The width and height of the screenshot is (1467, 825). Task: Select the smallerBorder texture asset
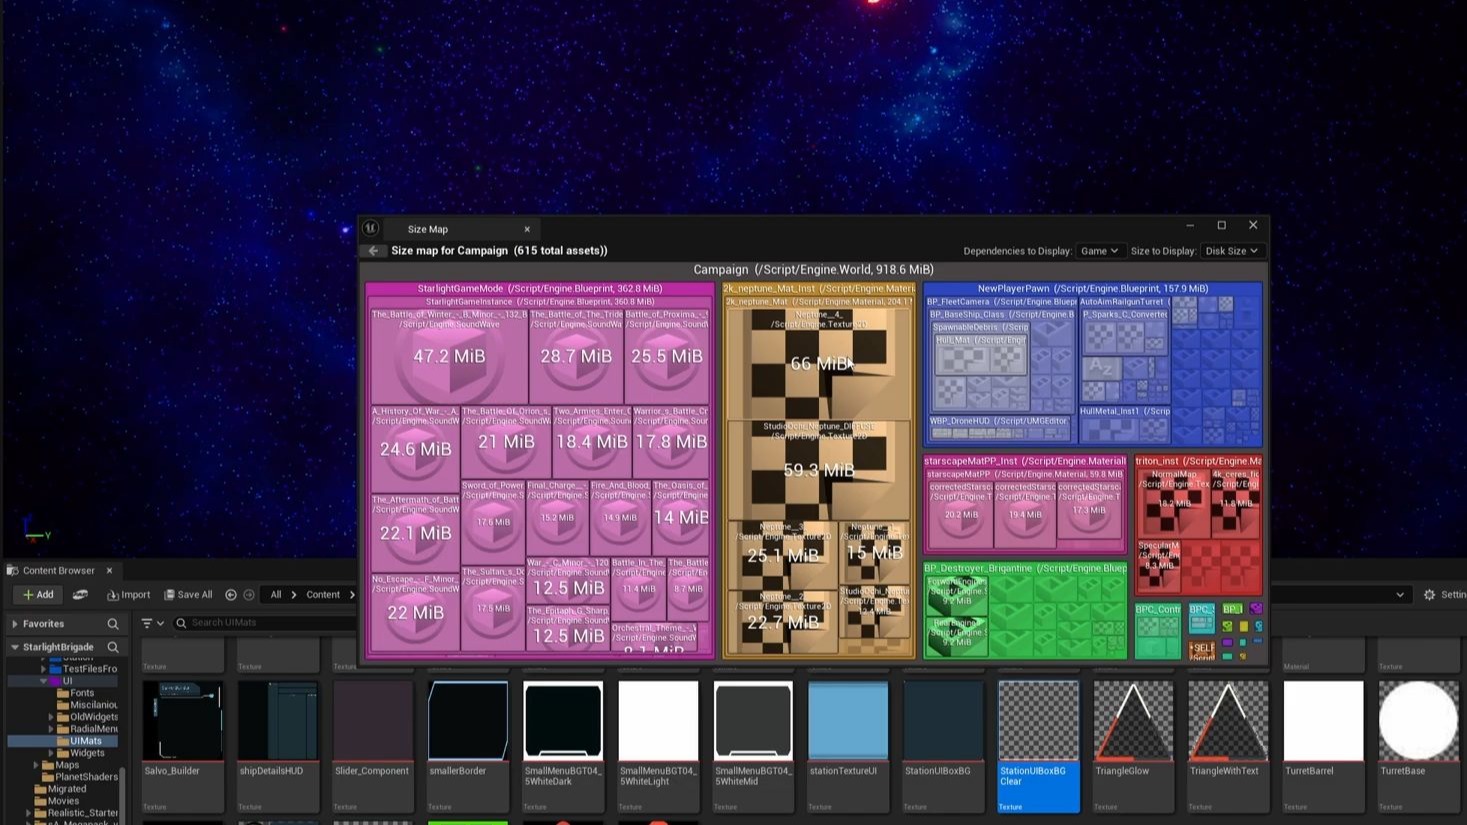[468, 746]
